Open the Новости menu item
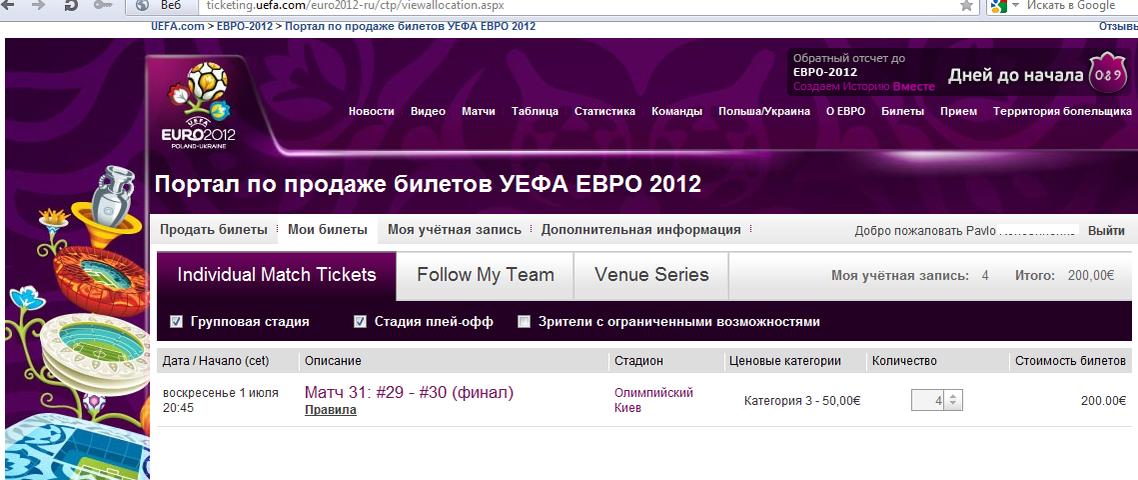1138x480 pixels. point(371,111)
